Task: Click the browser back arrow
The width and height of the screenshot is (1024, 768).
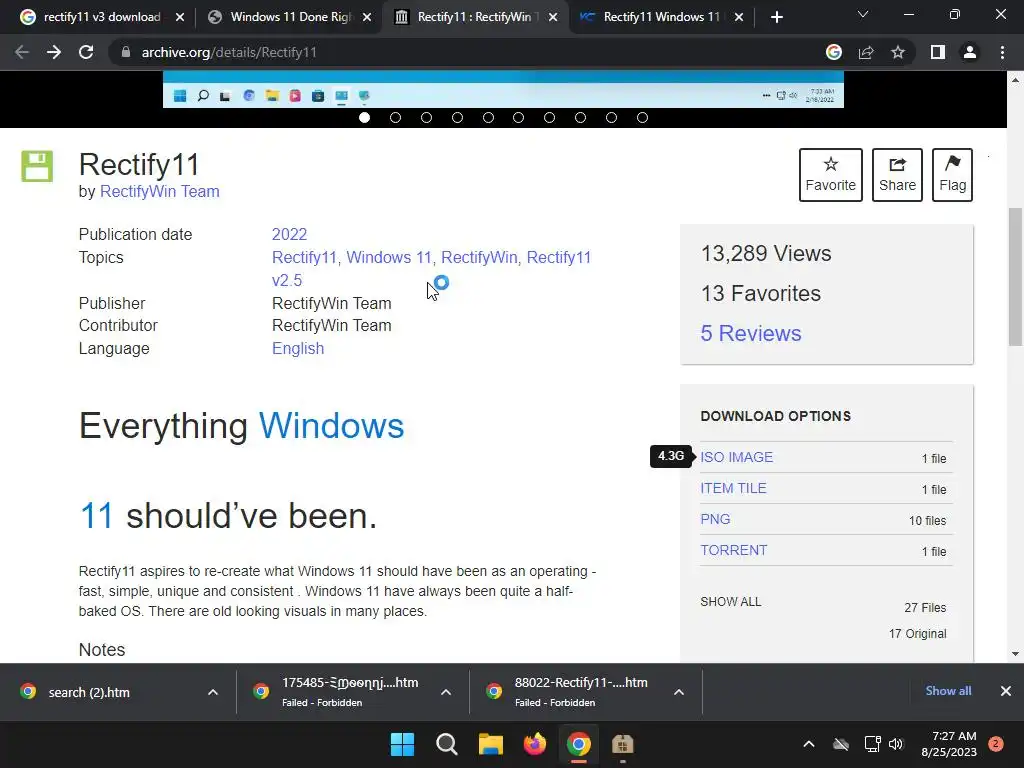Action: click(22, 52)
